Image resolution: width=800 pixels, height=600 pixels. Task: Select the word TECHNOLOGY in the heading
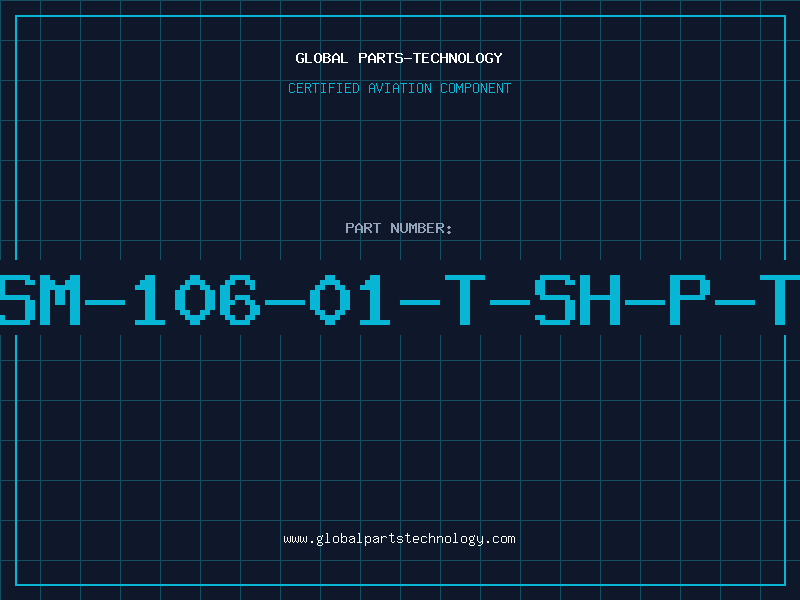458,58
